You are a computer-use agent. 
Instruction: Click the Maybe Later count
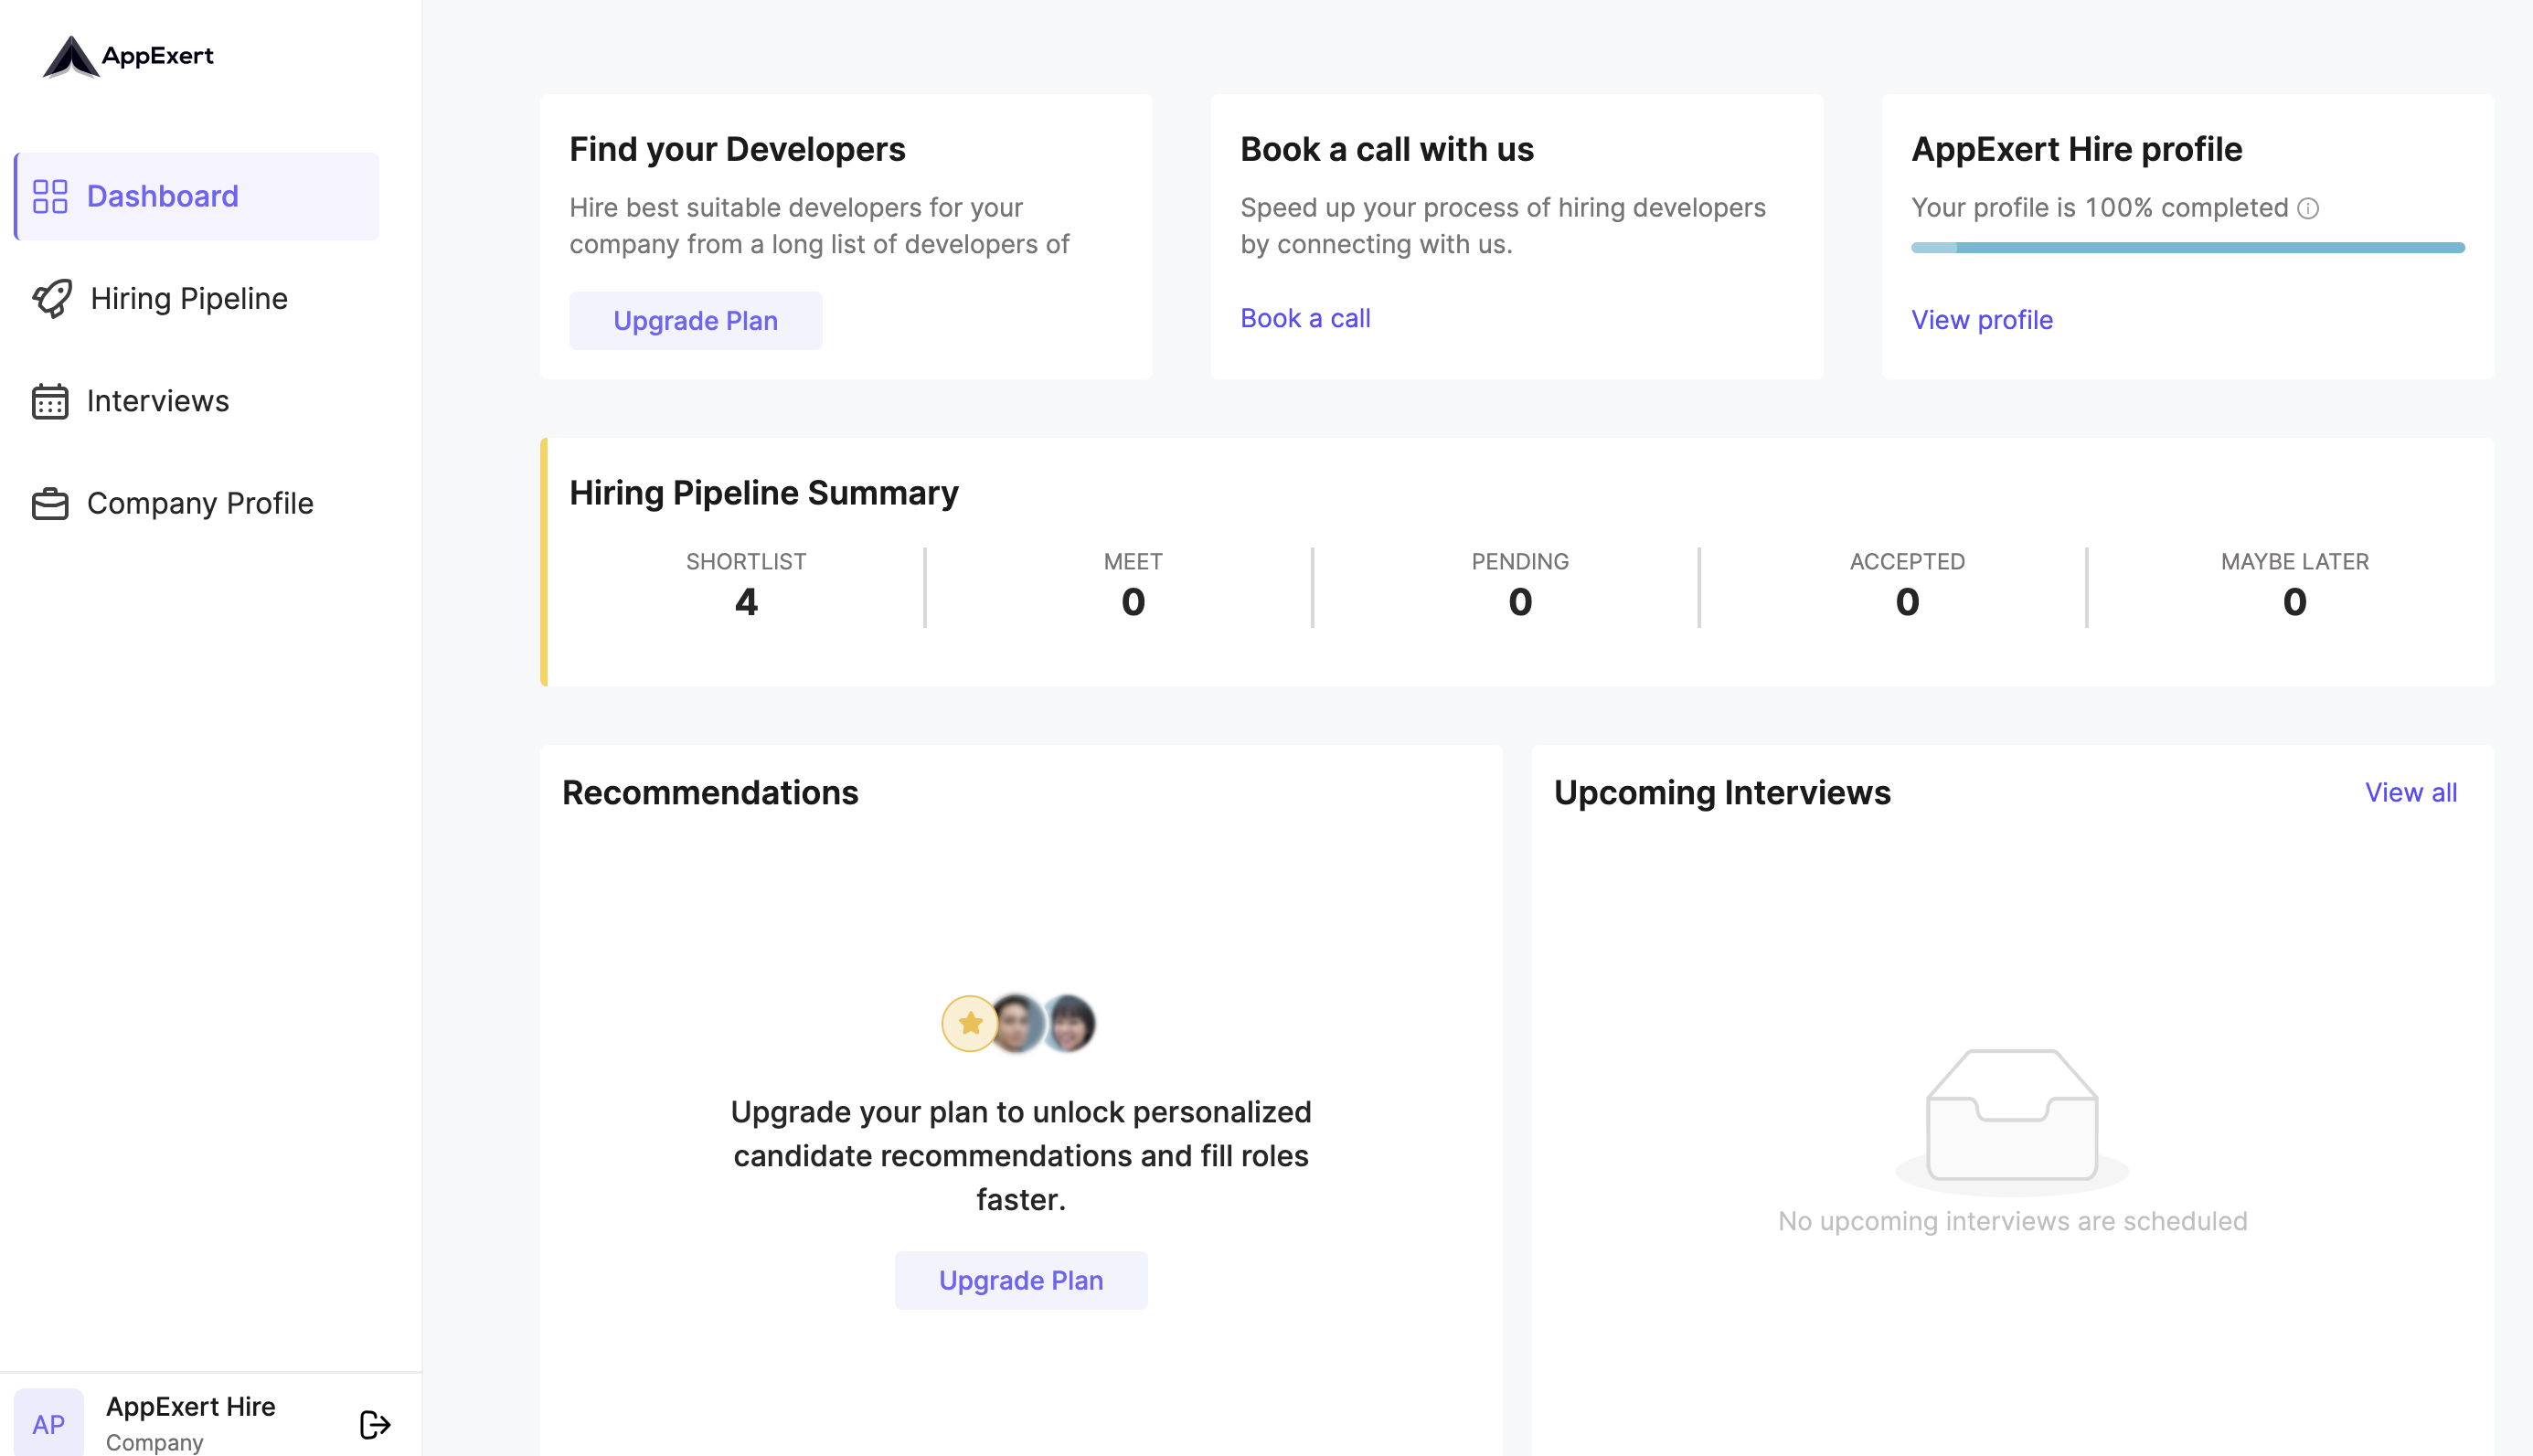[x=2295, y=602]
